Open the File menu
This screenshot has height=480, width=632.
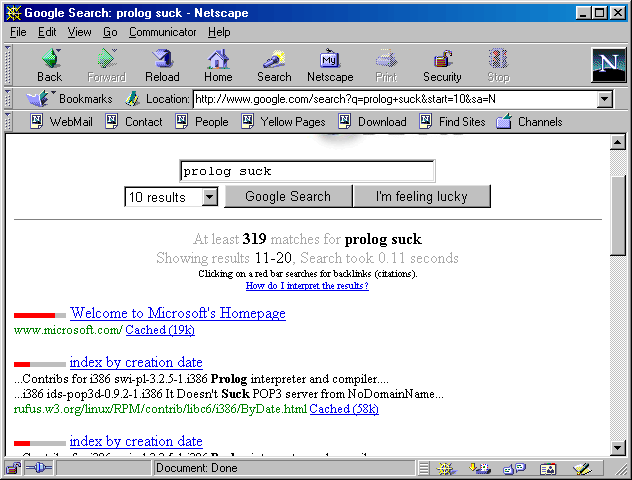[x=18, y=32]
